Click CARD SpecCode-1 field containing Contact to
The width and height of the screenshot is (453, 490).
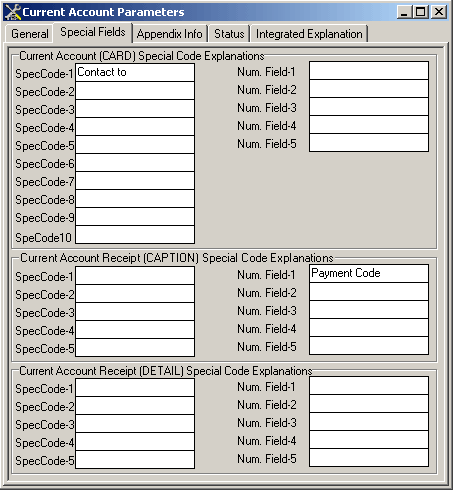pyautogui.click(x=135, y=72)
